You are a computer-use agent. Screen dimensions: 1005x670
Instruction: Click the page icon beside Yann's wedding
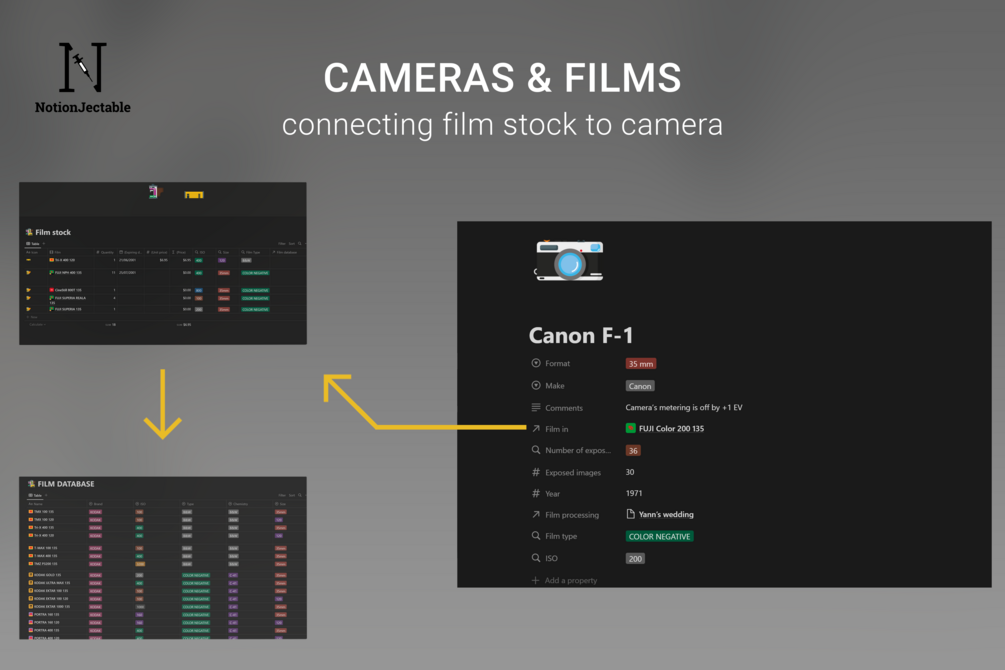coord(631,514)
